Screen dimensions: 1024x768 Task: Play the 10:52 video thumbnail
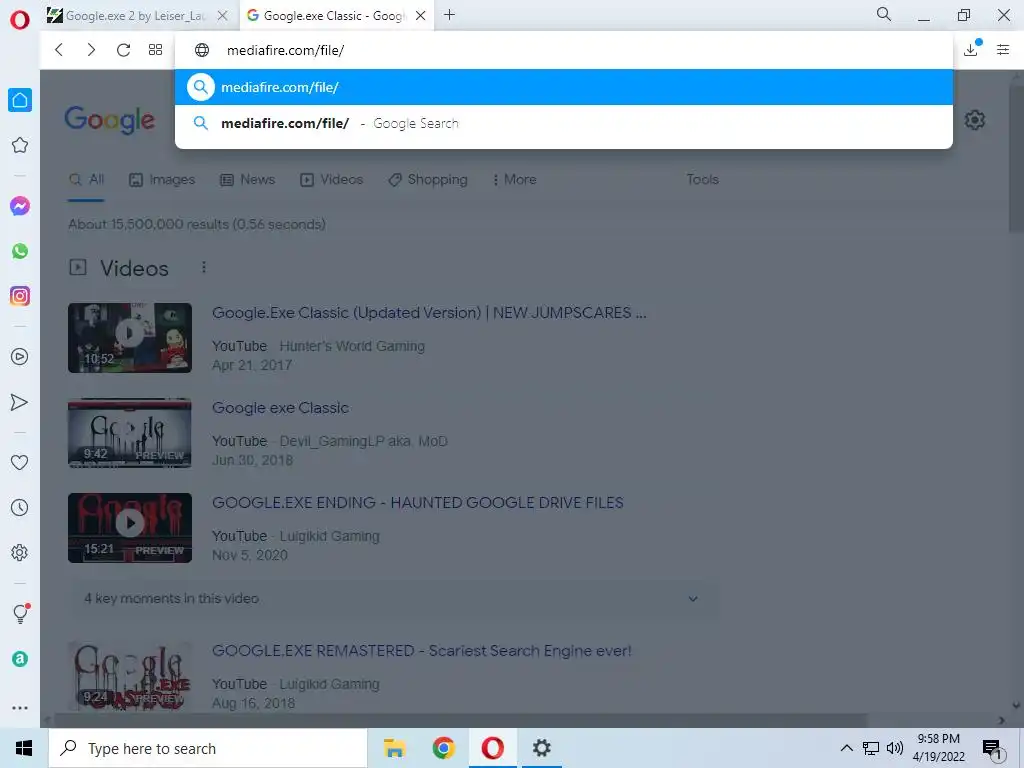tap(130, 338)
